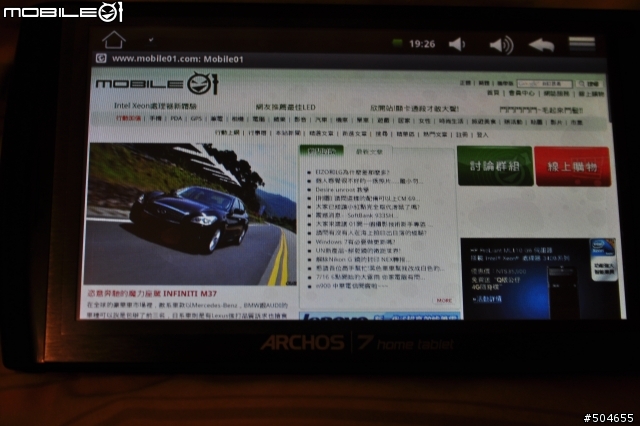Viewport: 640px width, 426px height.
Task: Click the Mobile01 logo on the webpage
Action: (157, 83)
